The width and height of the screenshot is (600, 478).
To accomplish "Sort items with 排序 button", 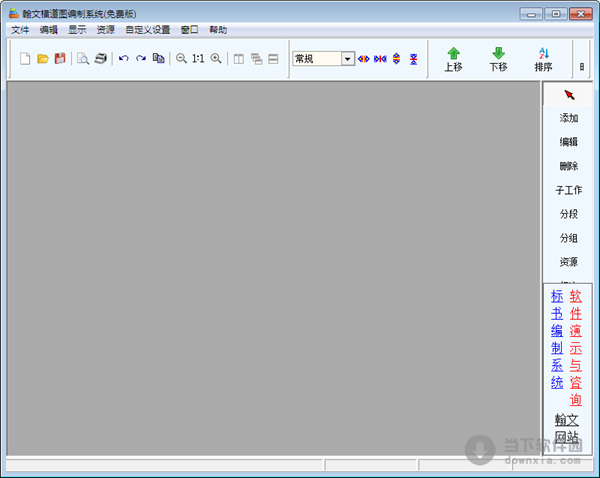I will coord(543,60).
